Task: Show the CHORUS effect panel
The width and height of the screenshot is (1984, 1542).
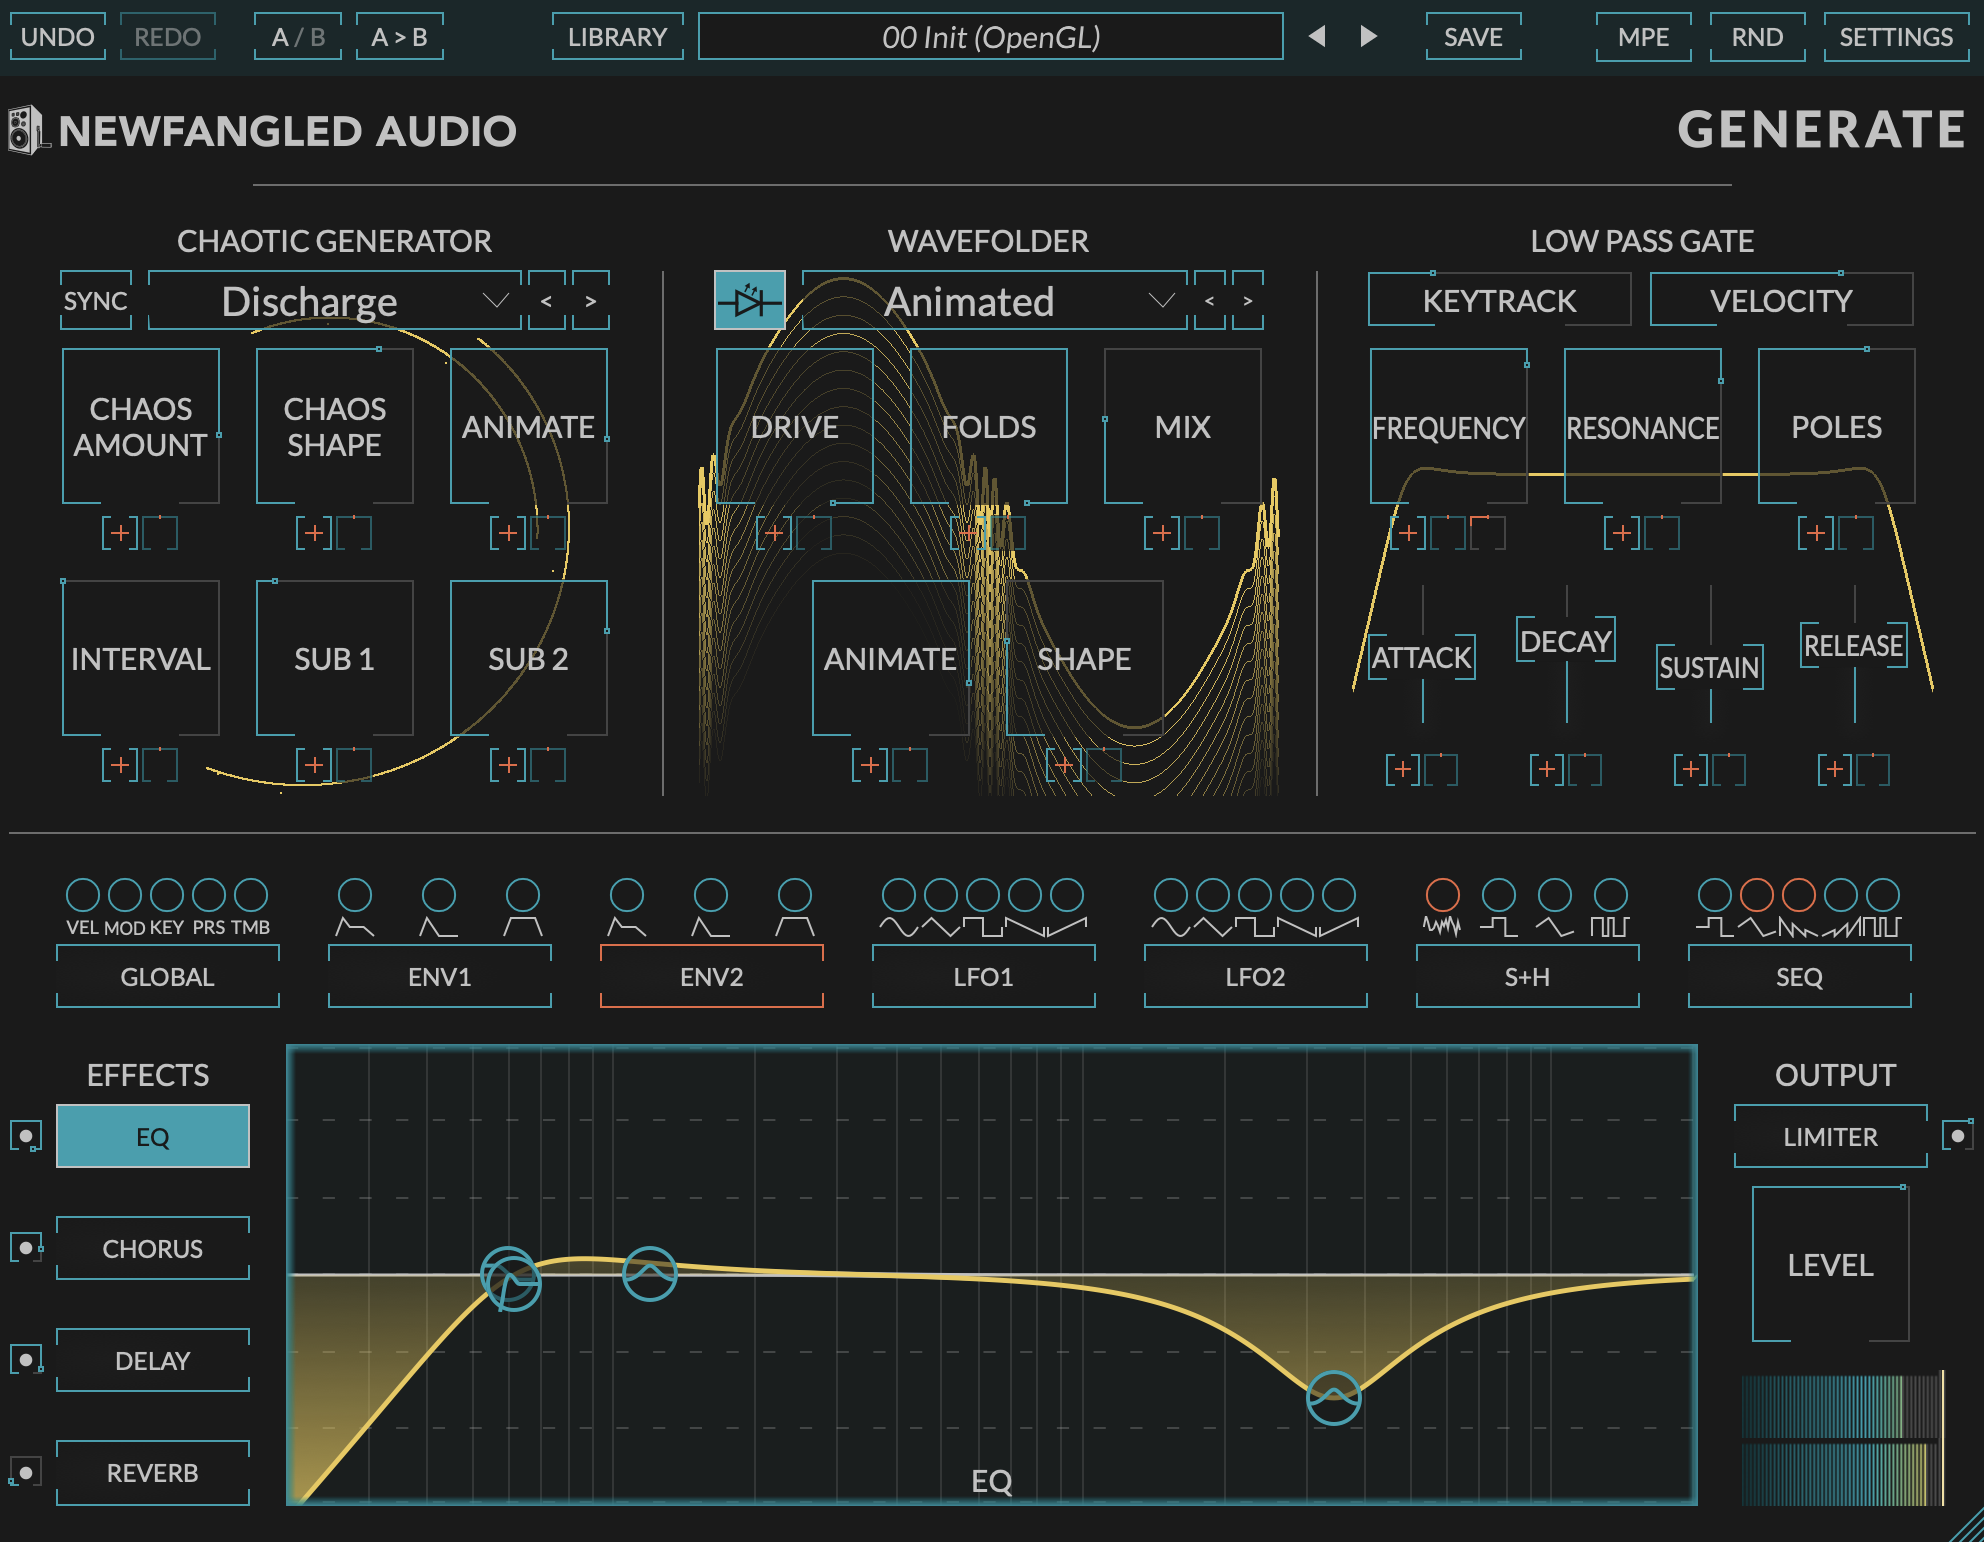Action: point(153,1248)
